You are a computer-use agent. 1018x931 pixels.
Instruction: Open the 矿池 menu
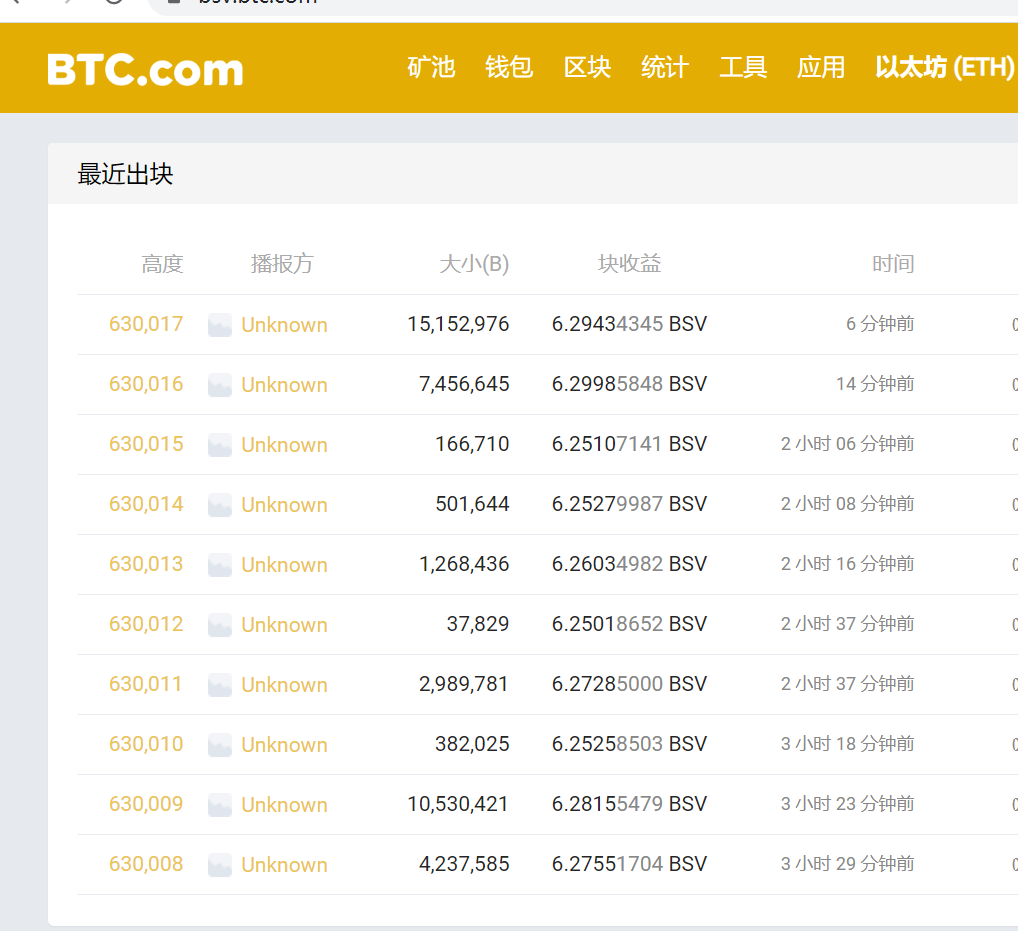[431, 67]
